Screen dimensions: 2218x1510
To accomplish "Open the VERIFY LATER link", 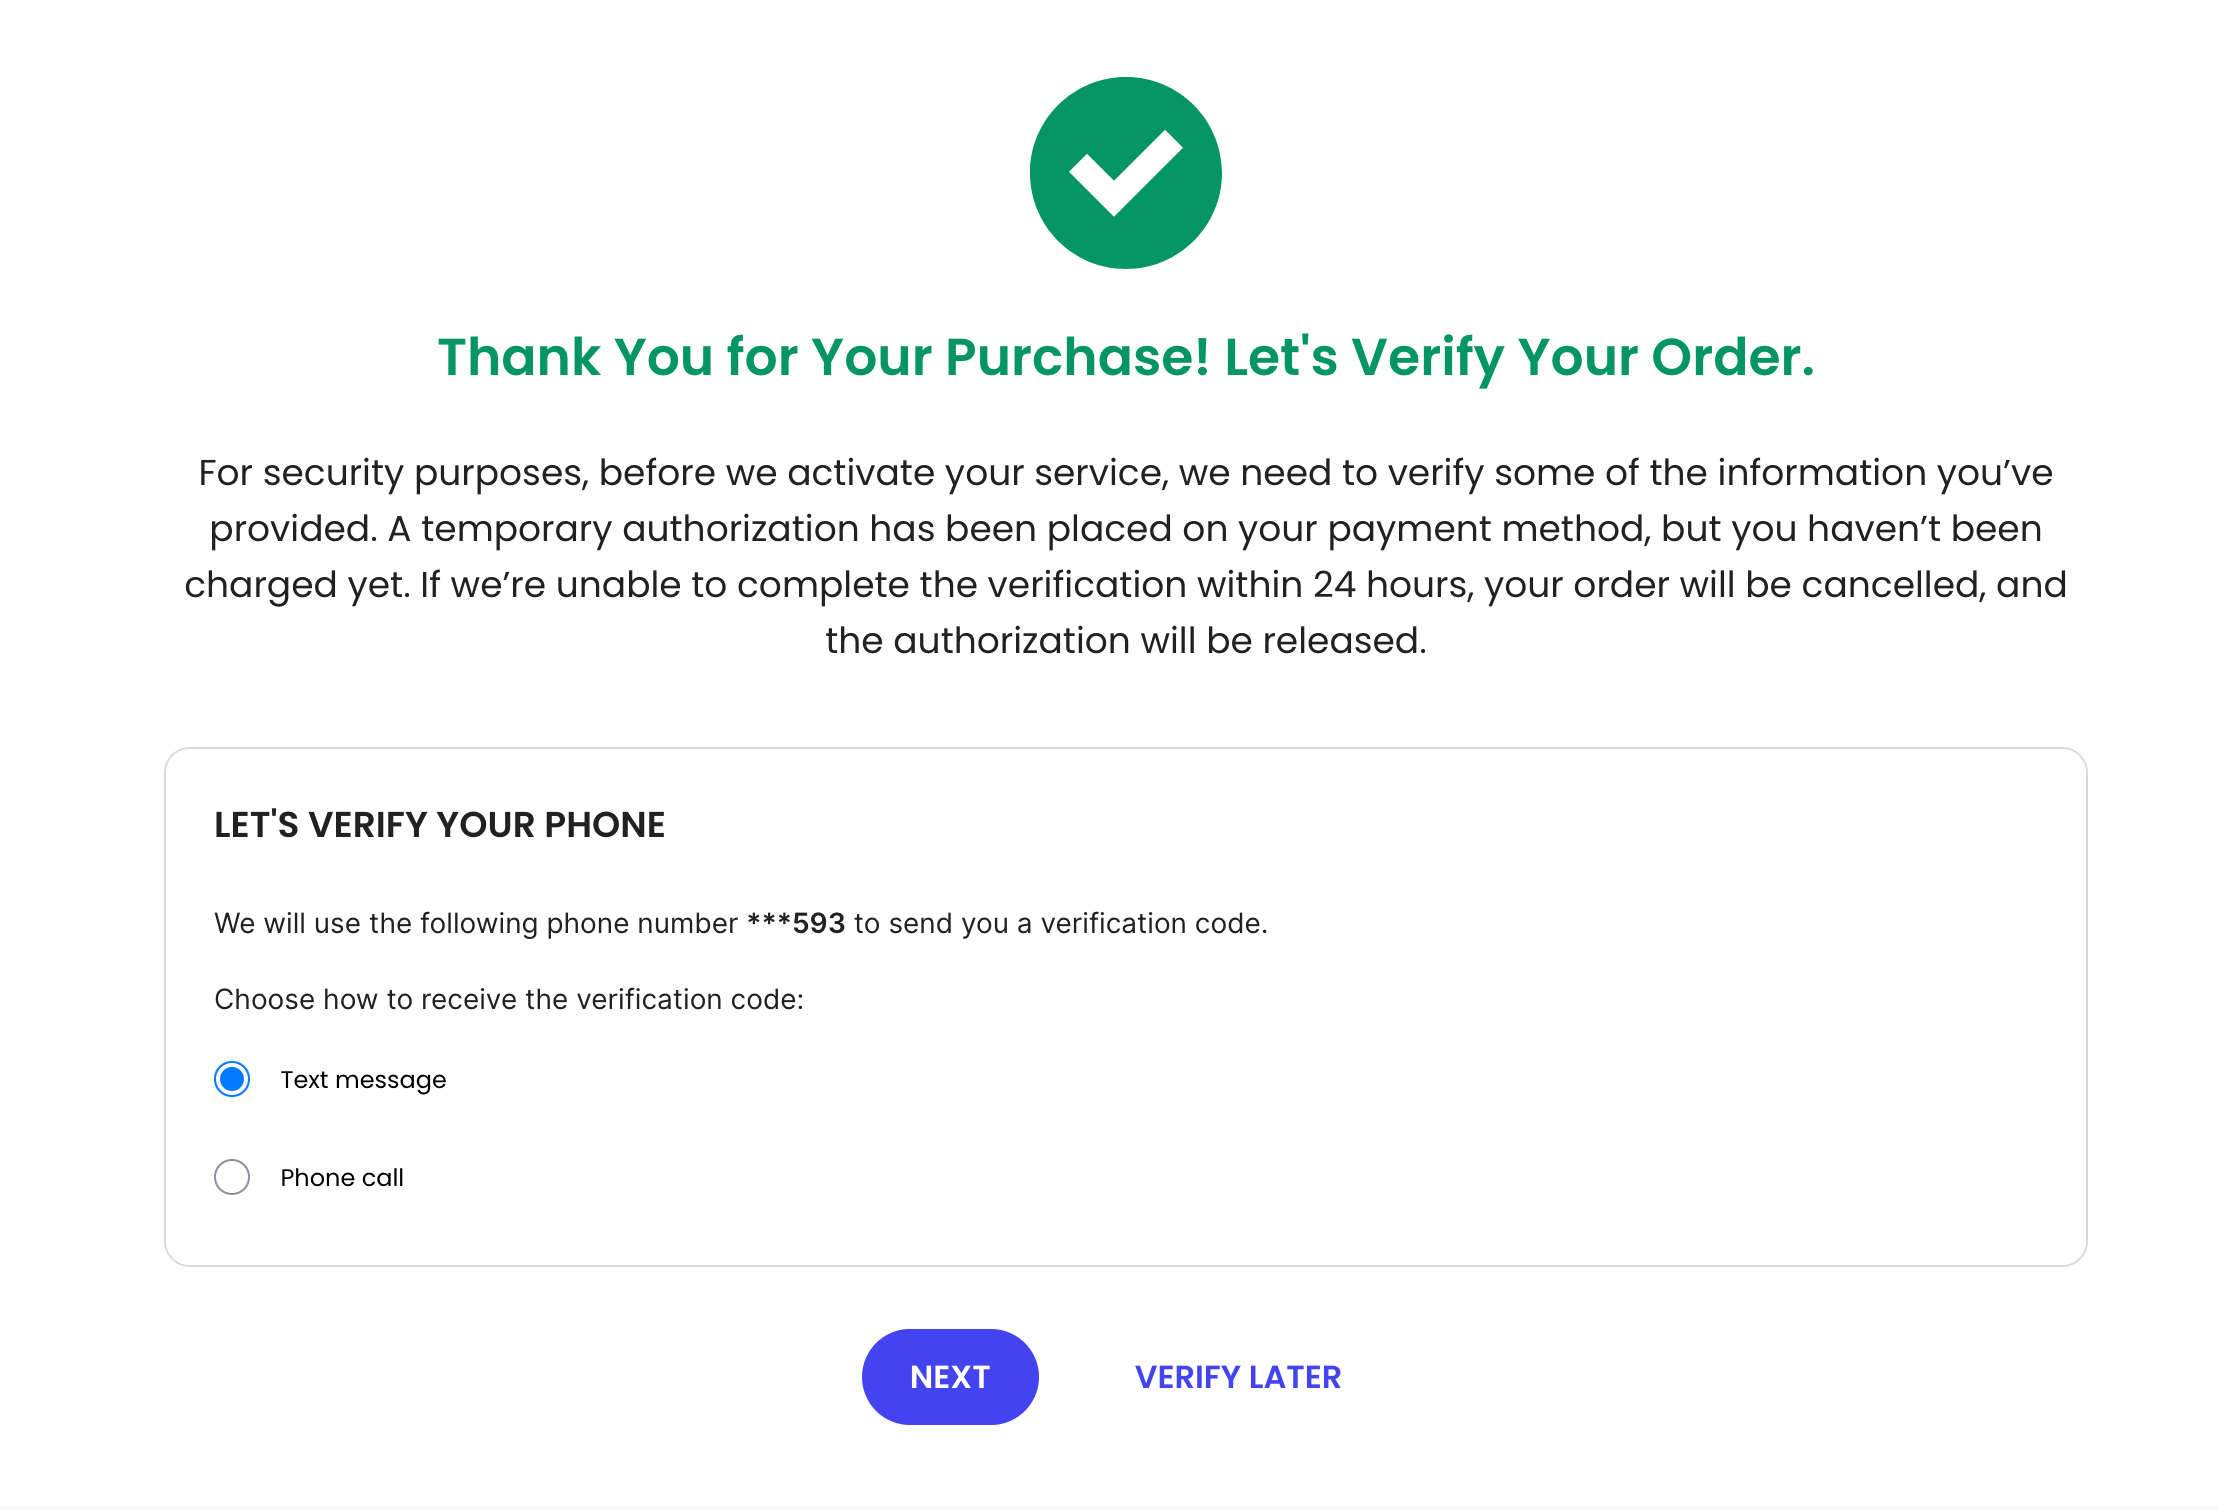I will point(1238,1377).
